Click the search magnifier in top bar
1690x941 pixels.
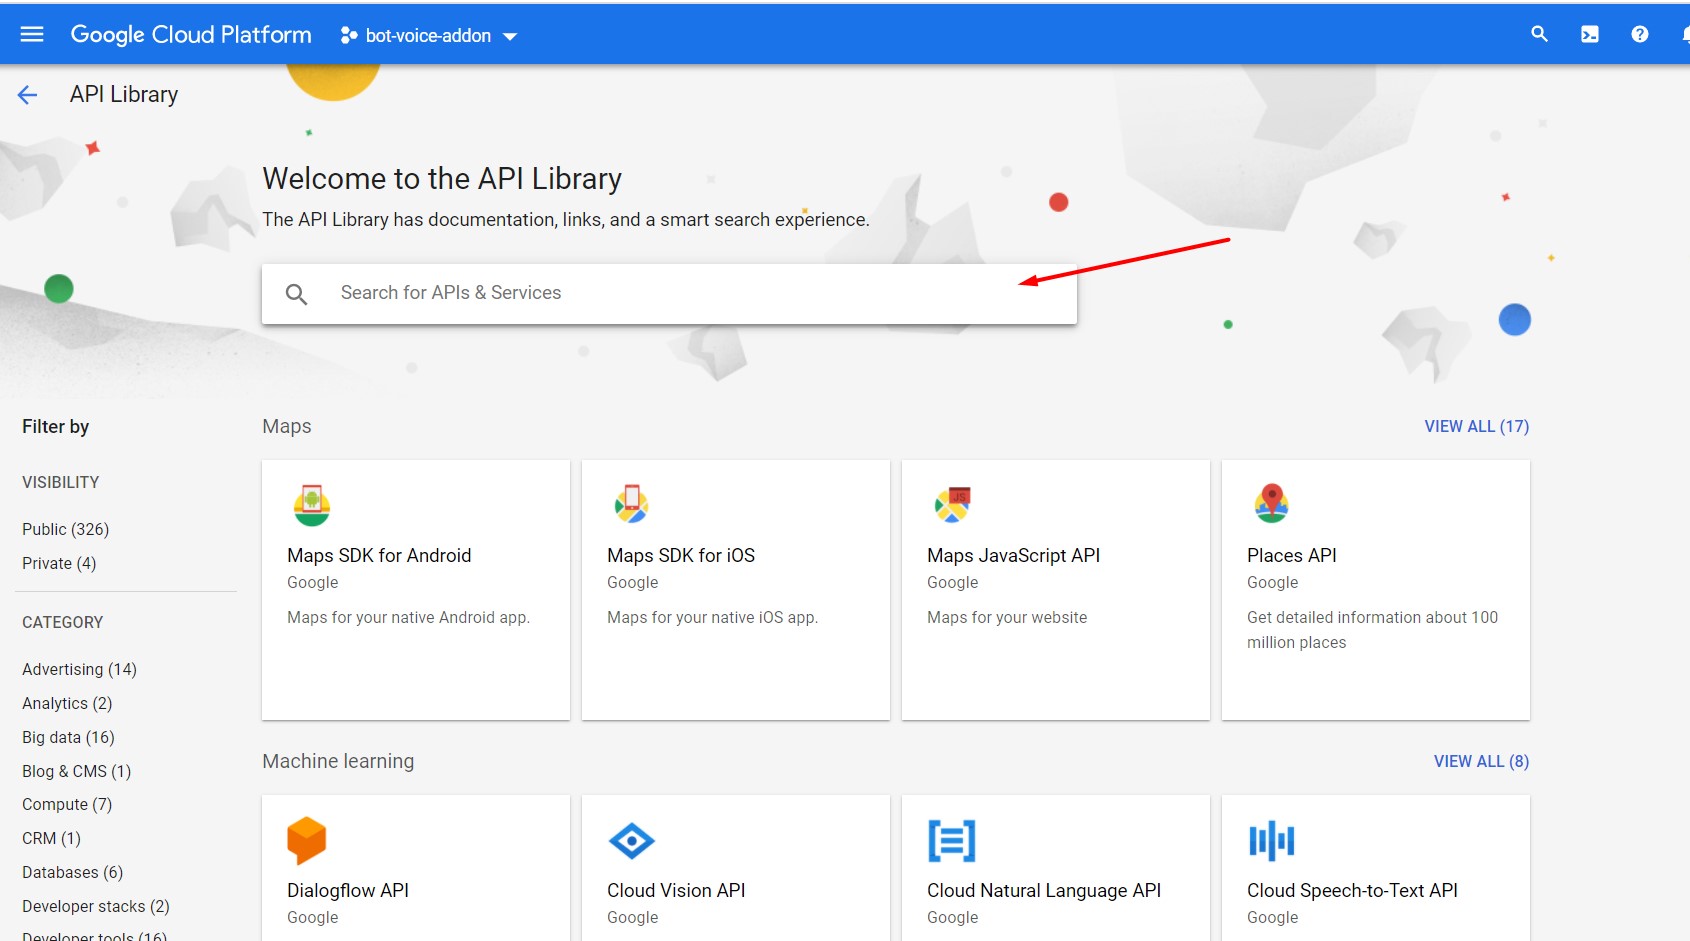click(1539, 35)
